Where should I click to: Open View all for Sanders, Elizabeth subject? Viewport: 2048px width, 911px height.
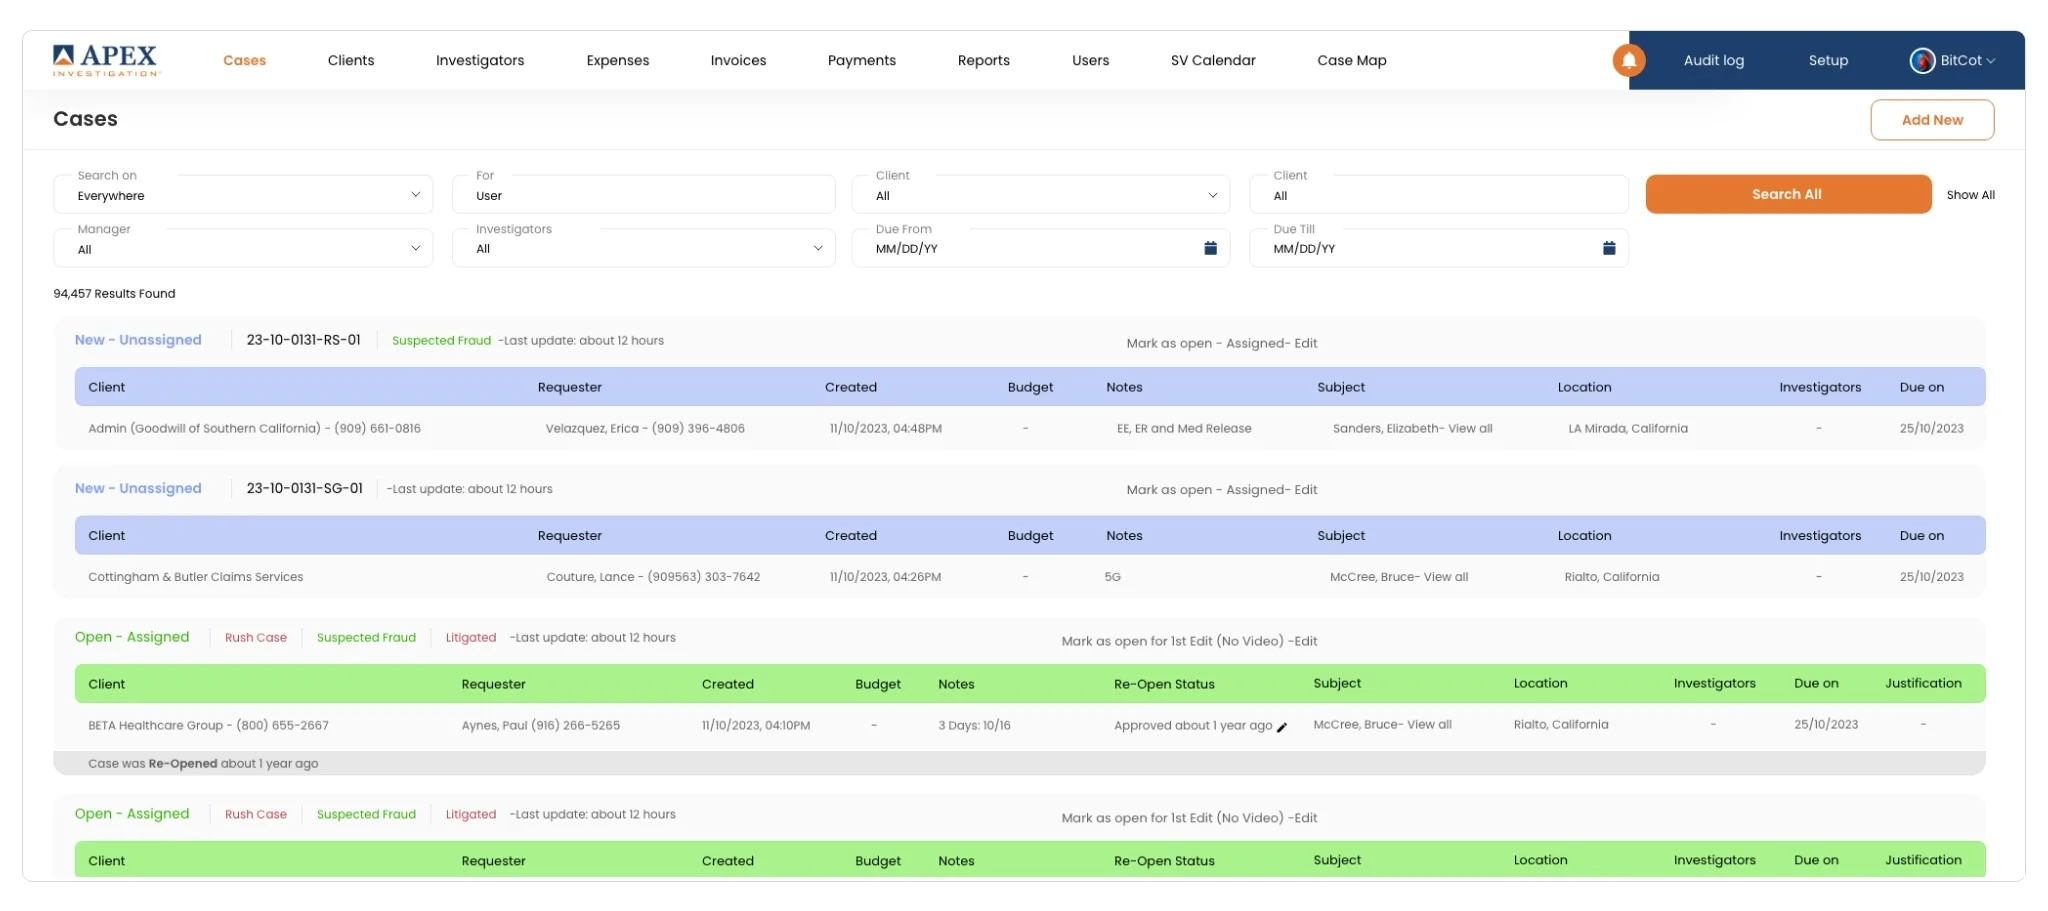[x=1470, y=428]
